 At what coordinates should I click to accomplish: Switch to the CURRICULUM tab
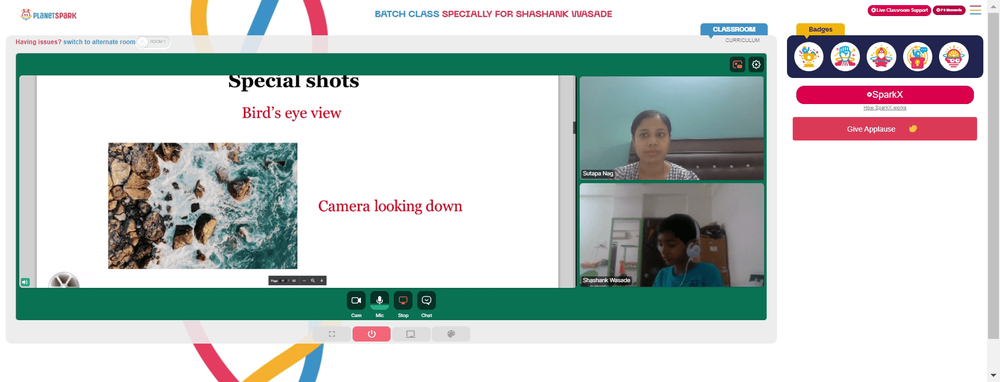[742, 40]
